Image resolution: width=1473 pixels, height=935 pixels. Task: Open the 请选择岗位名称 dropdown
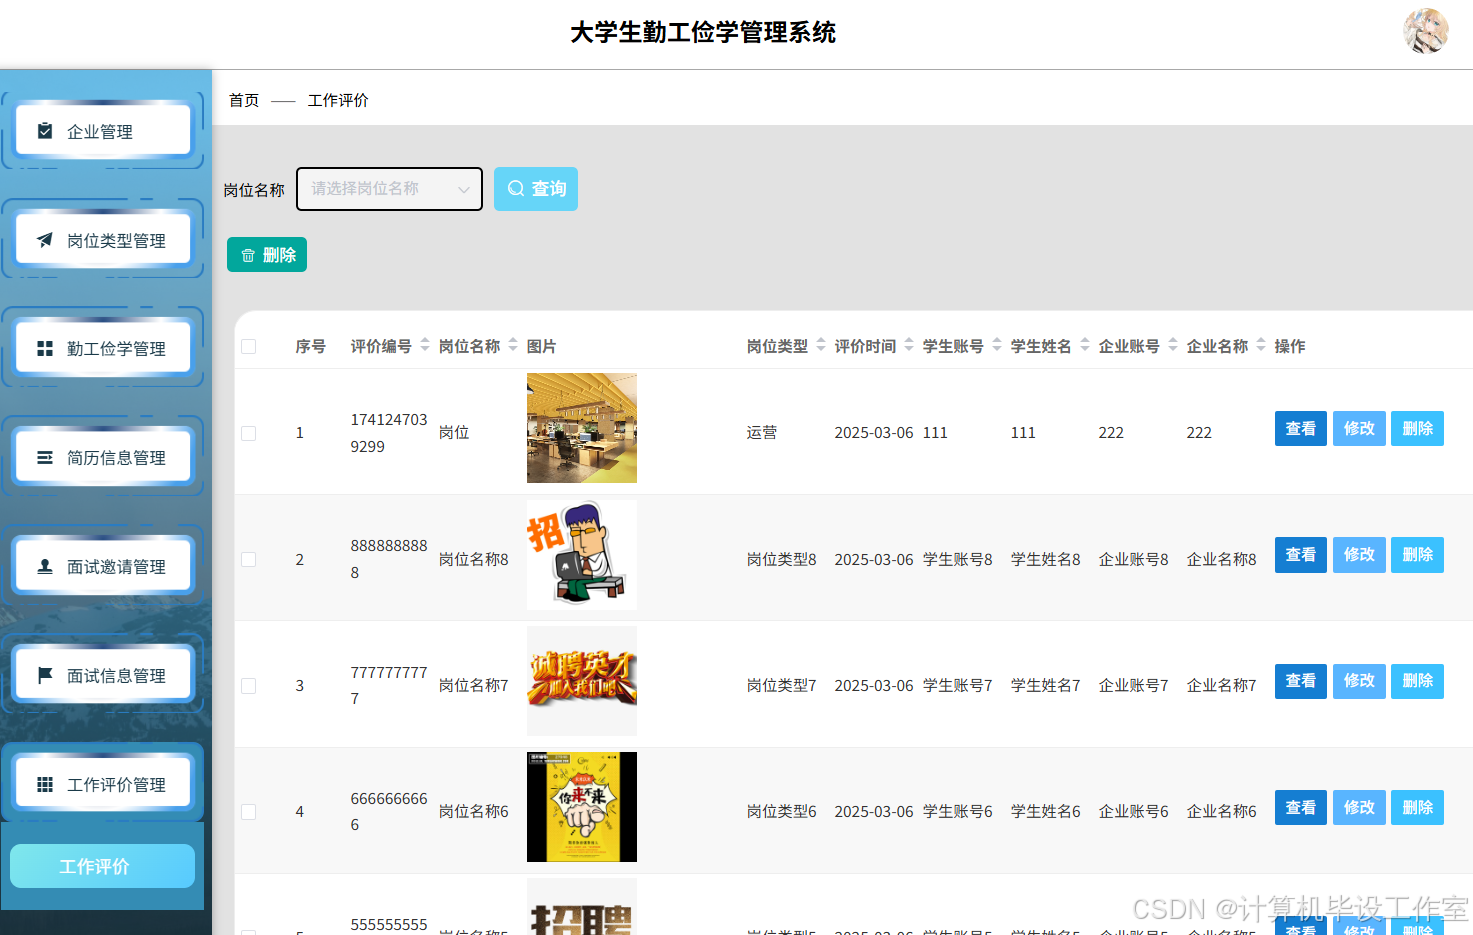[x=389, y=189]
